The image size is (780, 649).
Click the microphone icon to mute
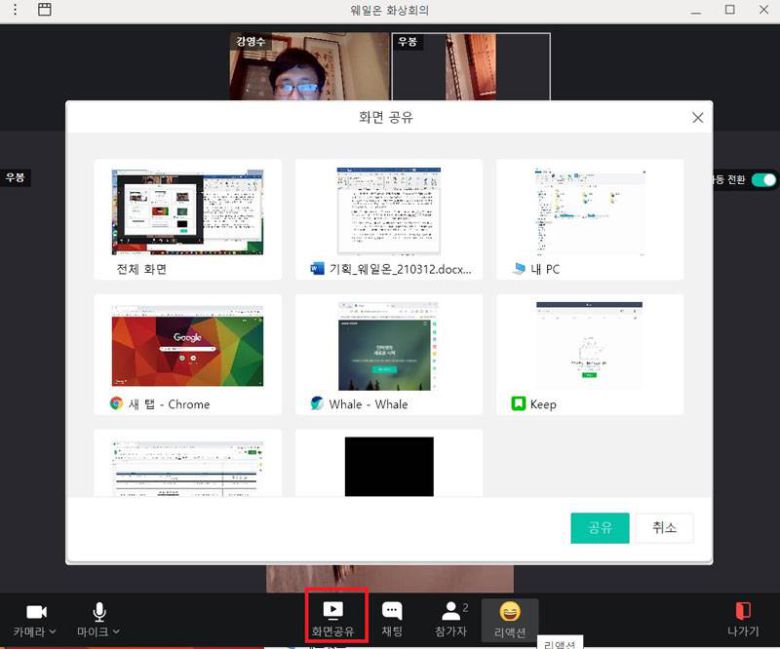tap(99, 611)
